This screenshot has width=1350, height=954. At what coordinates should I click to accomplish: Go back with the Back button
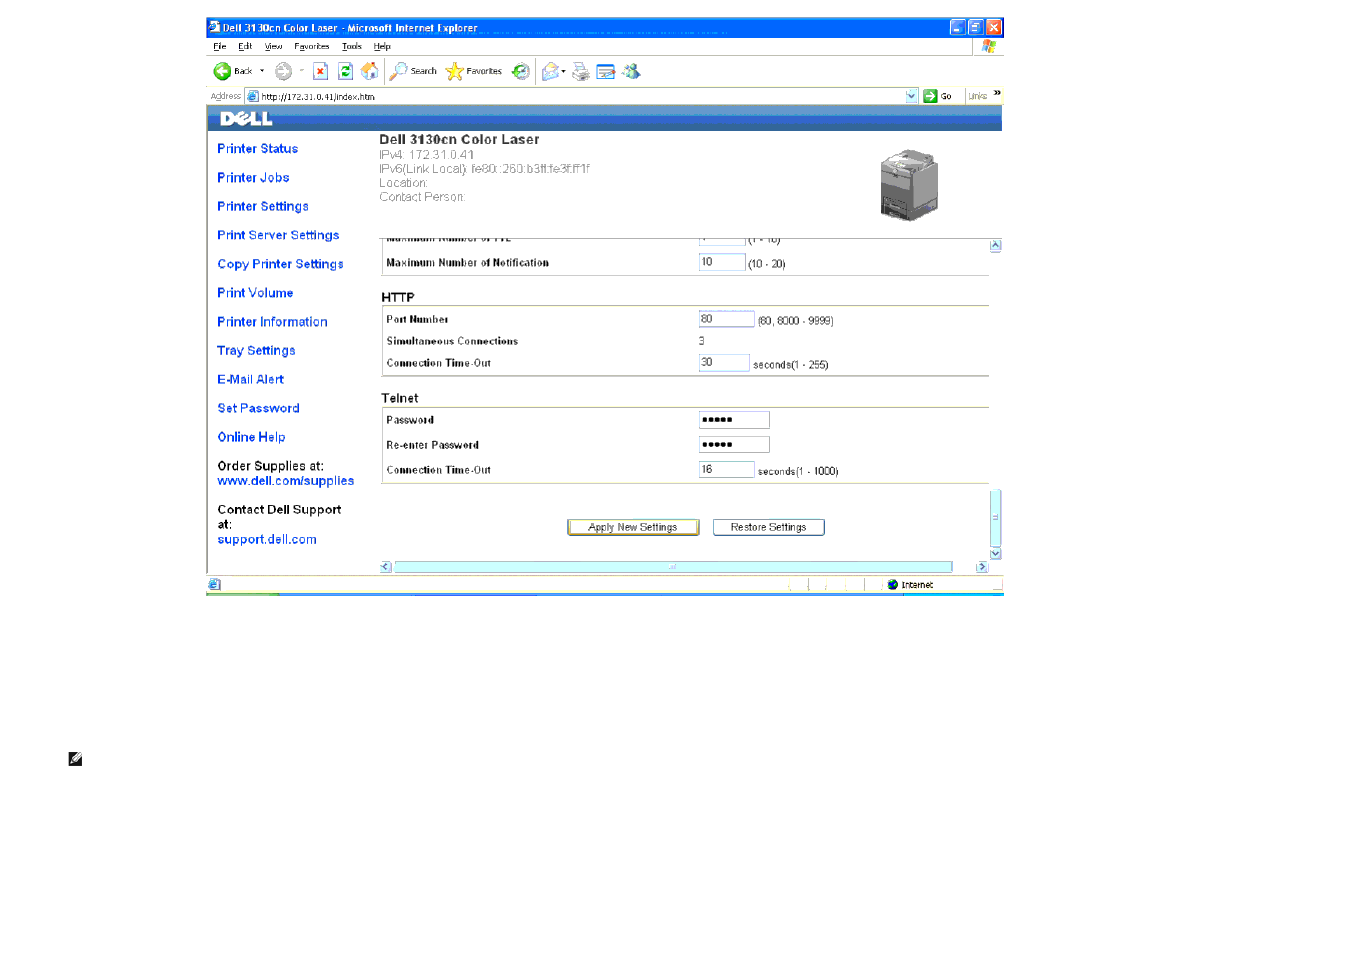pyautogui.click(x=232, y=71)
